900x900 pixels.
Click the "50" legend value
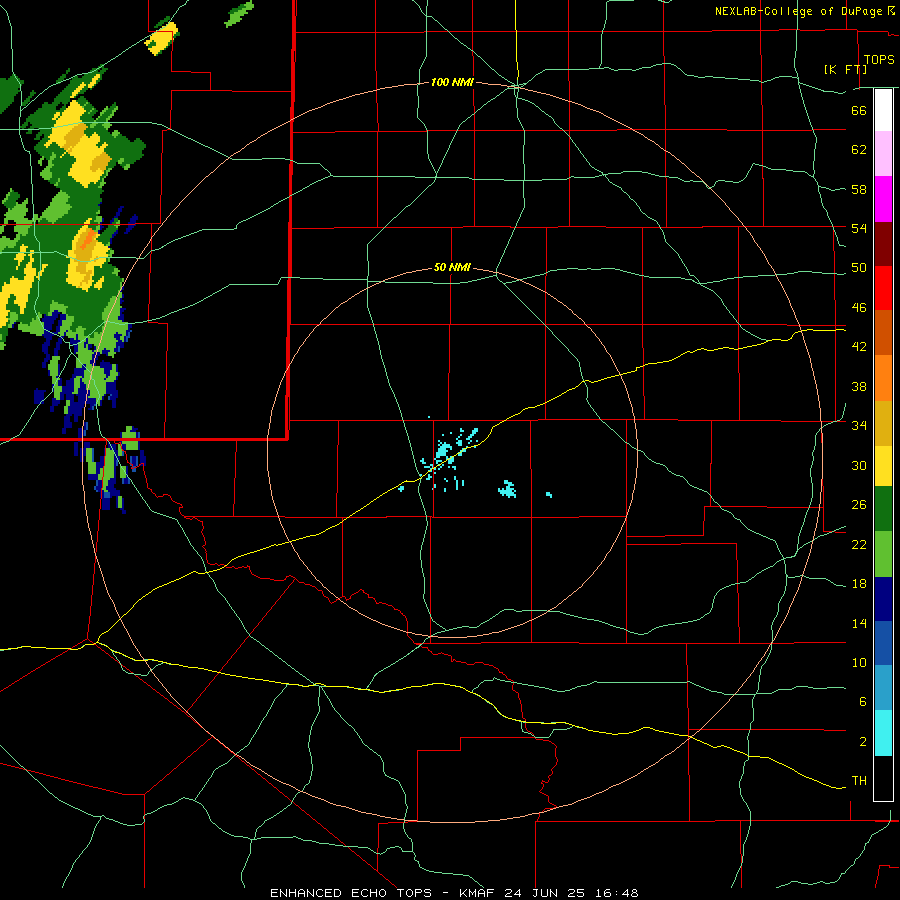pyautogui.click(x=859, y=268)
